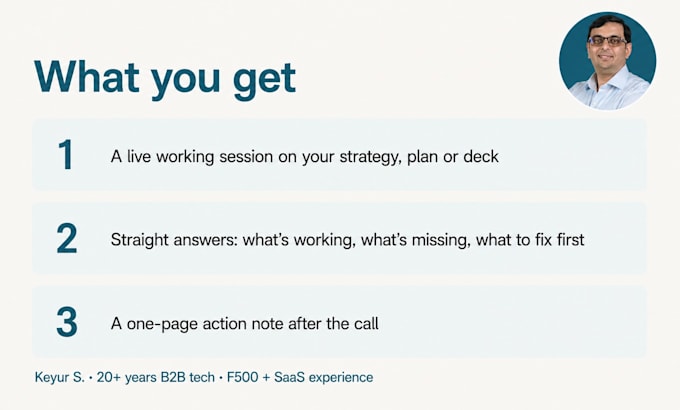Viewport: 680px width, 410px height.
Task: Click the live working session text
Action: pos(304,157)
